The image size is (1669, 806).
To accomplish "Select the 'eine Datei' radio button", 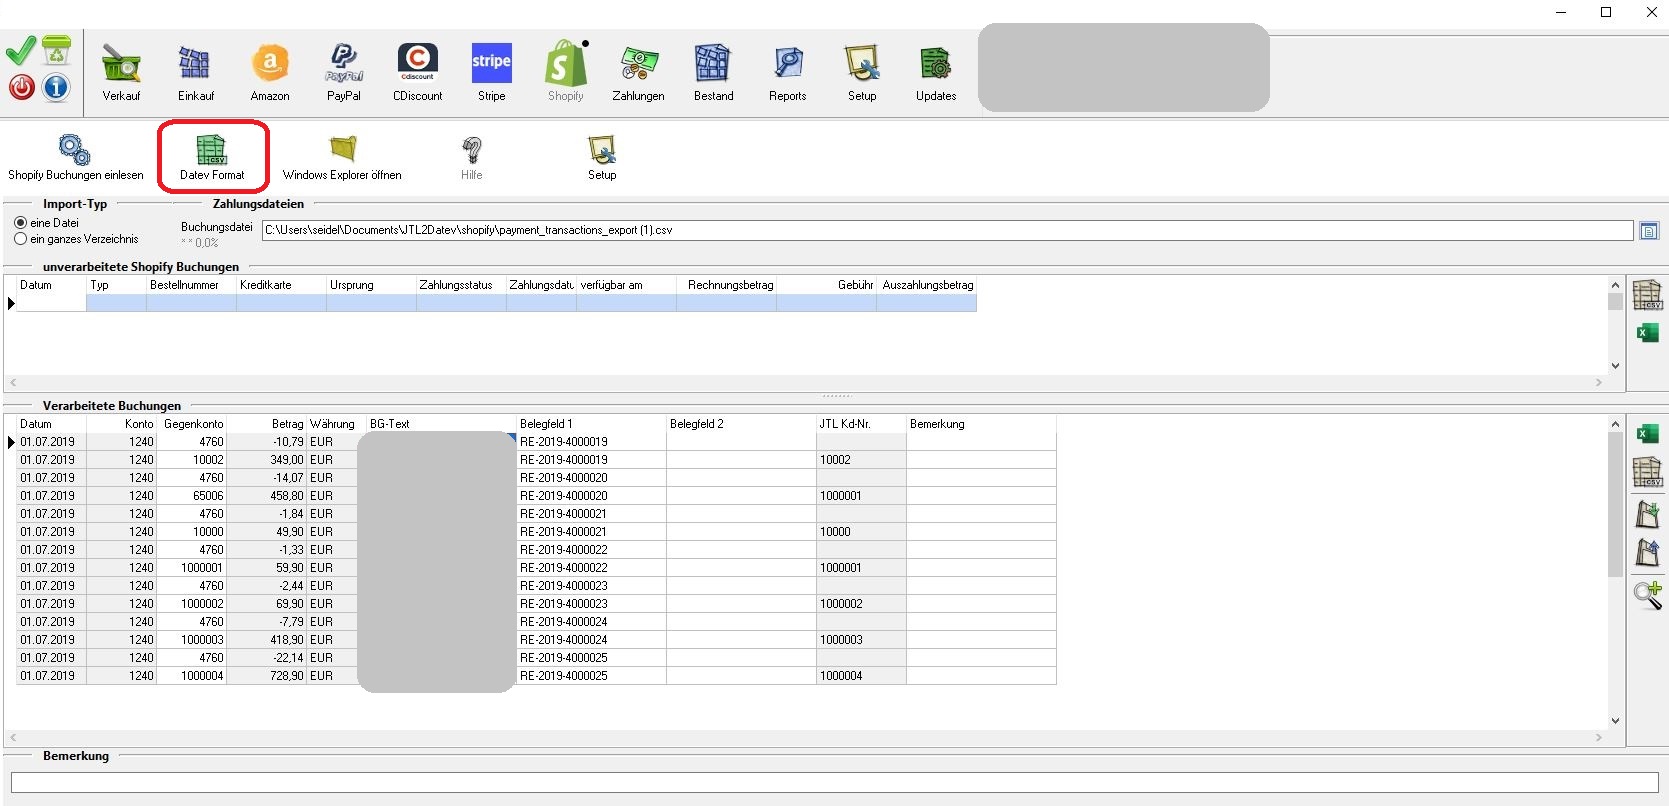I will point(21,223).
